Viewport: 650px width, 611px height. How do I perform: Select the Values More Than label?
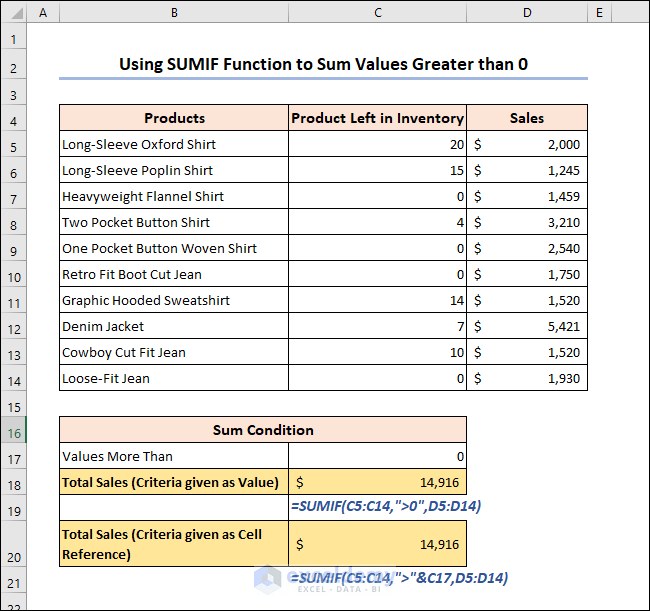tap(174, 456)
